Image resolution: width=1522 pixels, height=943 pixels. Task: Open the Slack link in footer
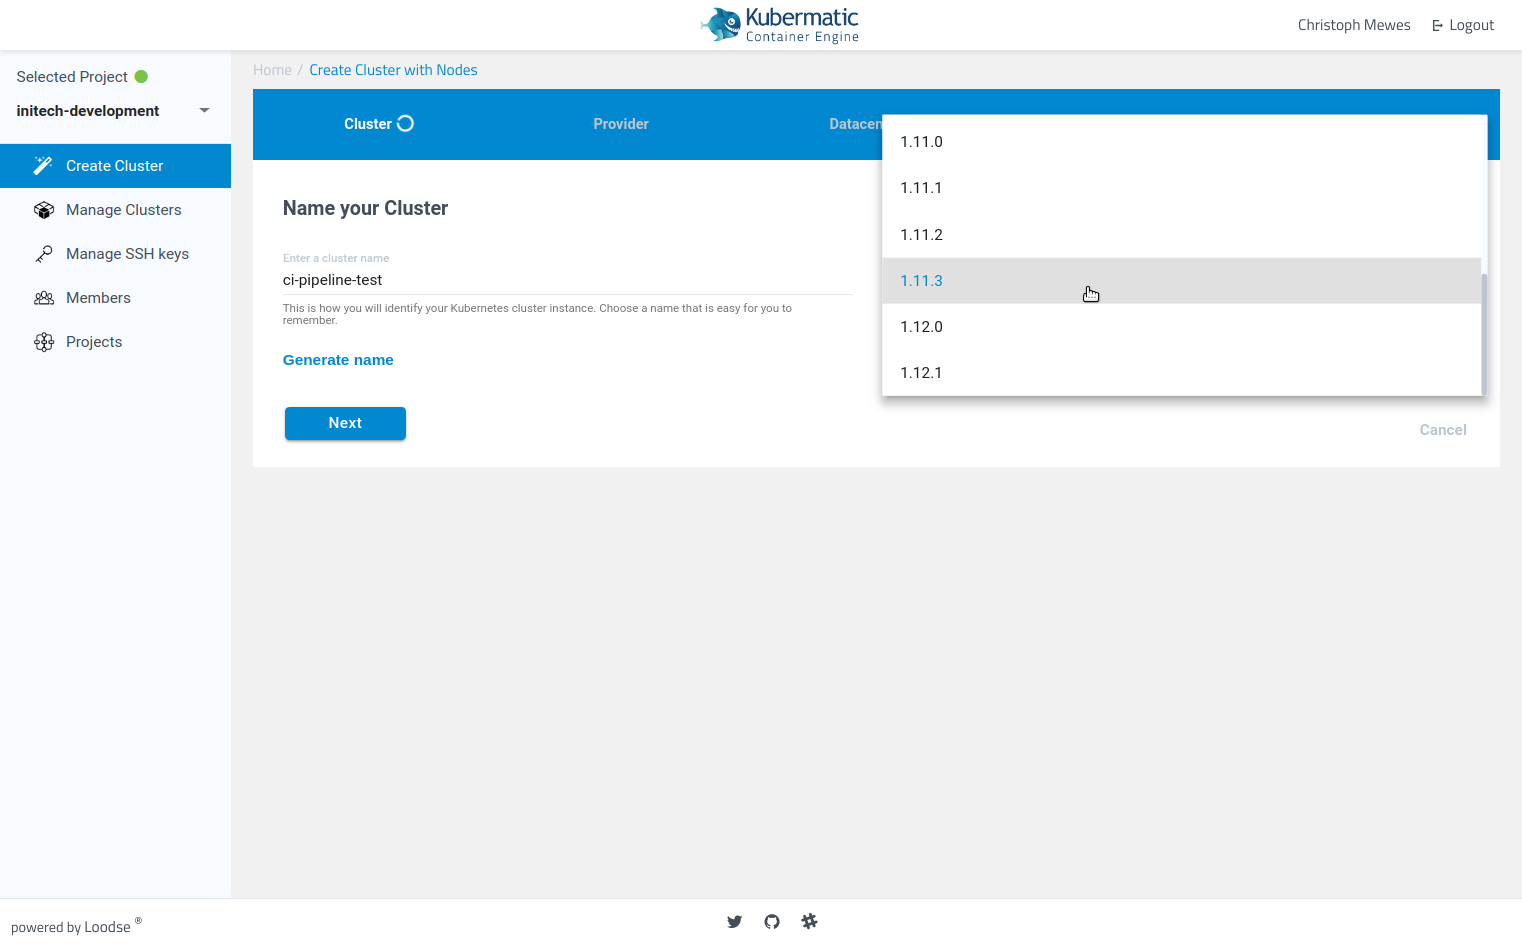coord(810,922)
